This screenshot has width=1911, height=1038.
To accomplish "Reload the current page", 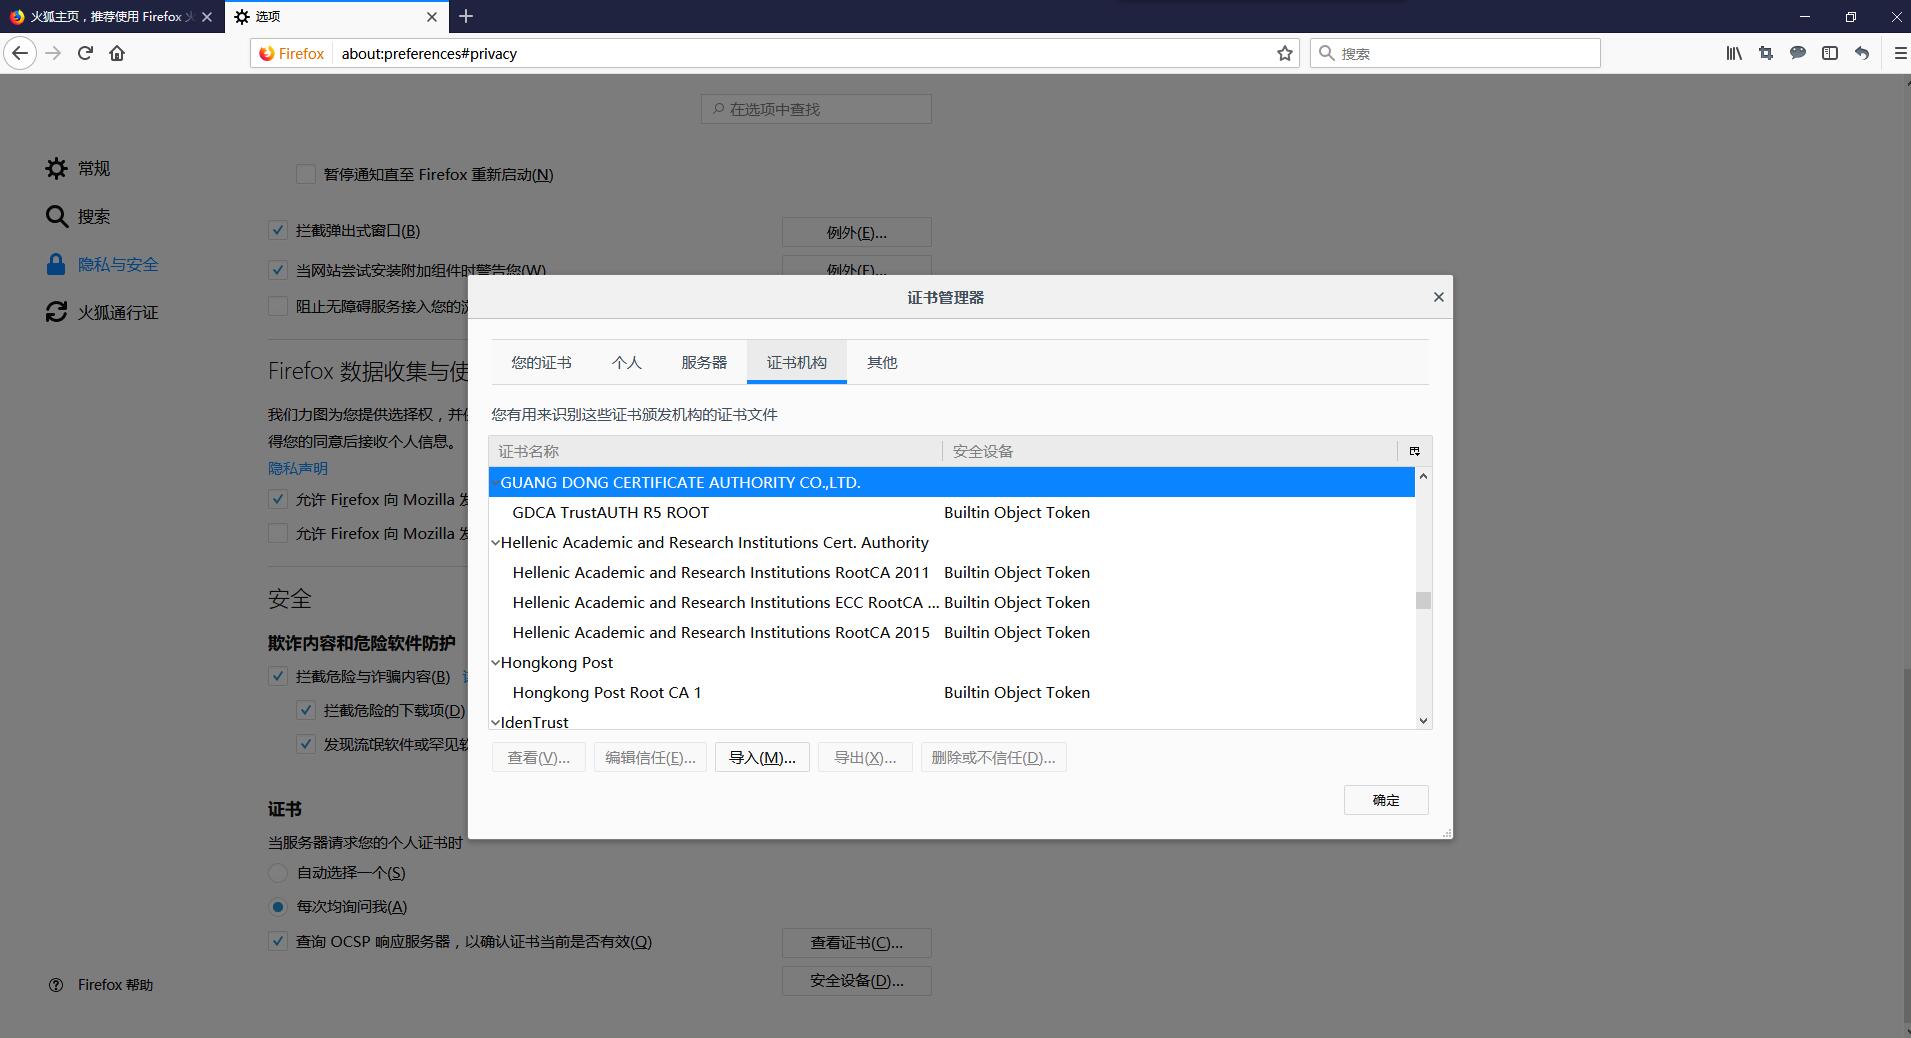I will click(x=86, y=53).
